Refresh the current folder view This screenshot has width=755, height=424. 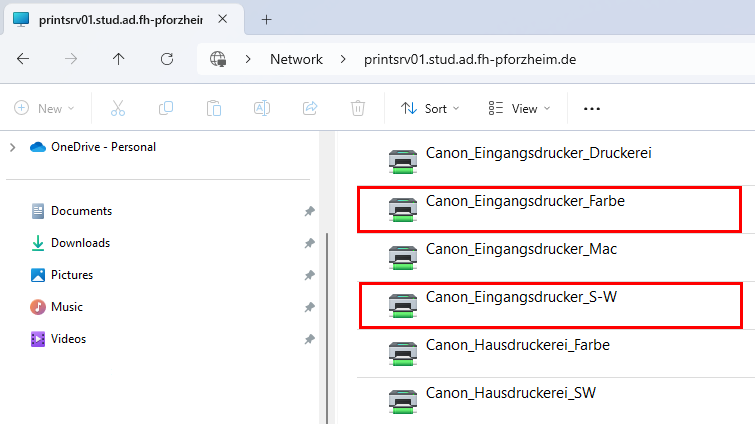coord(167,59)
